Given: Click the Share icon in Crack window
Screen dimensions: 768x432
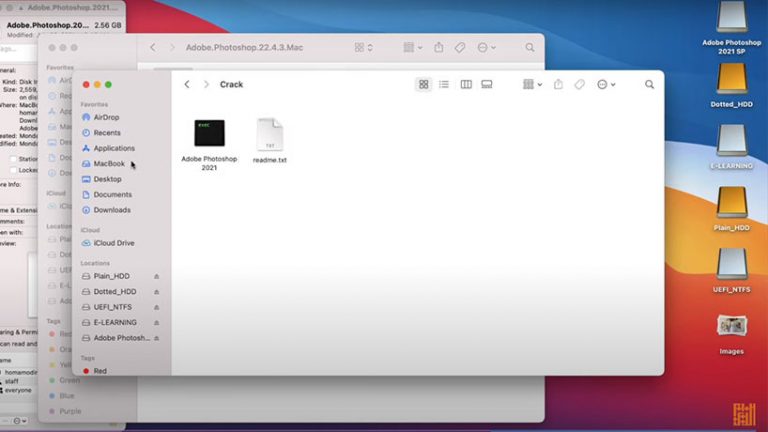Looking at the screenshot, I should point(558,84).
